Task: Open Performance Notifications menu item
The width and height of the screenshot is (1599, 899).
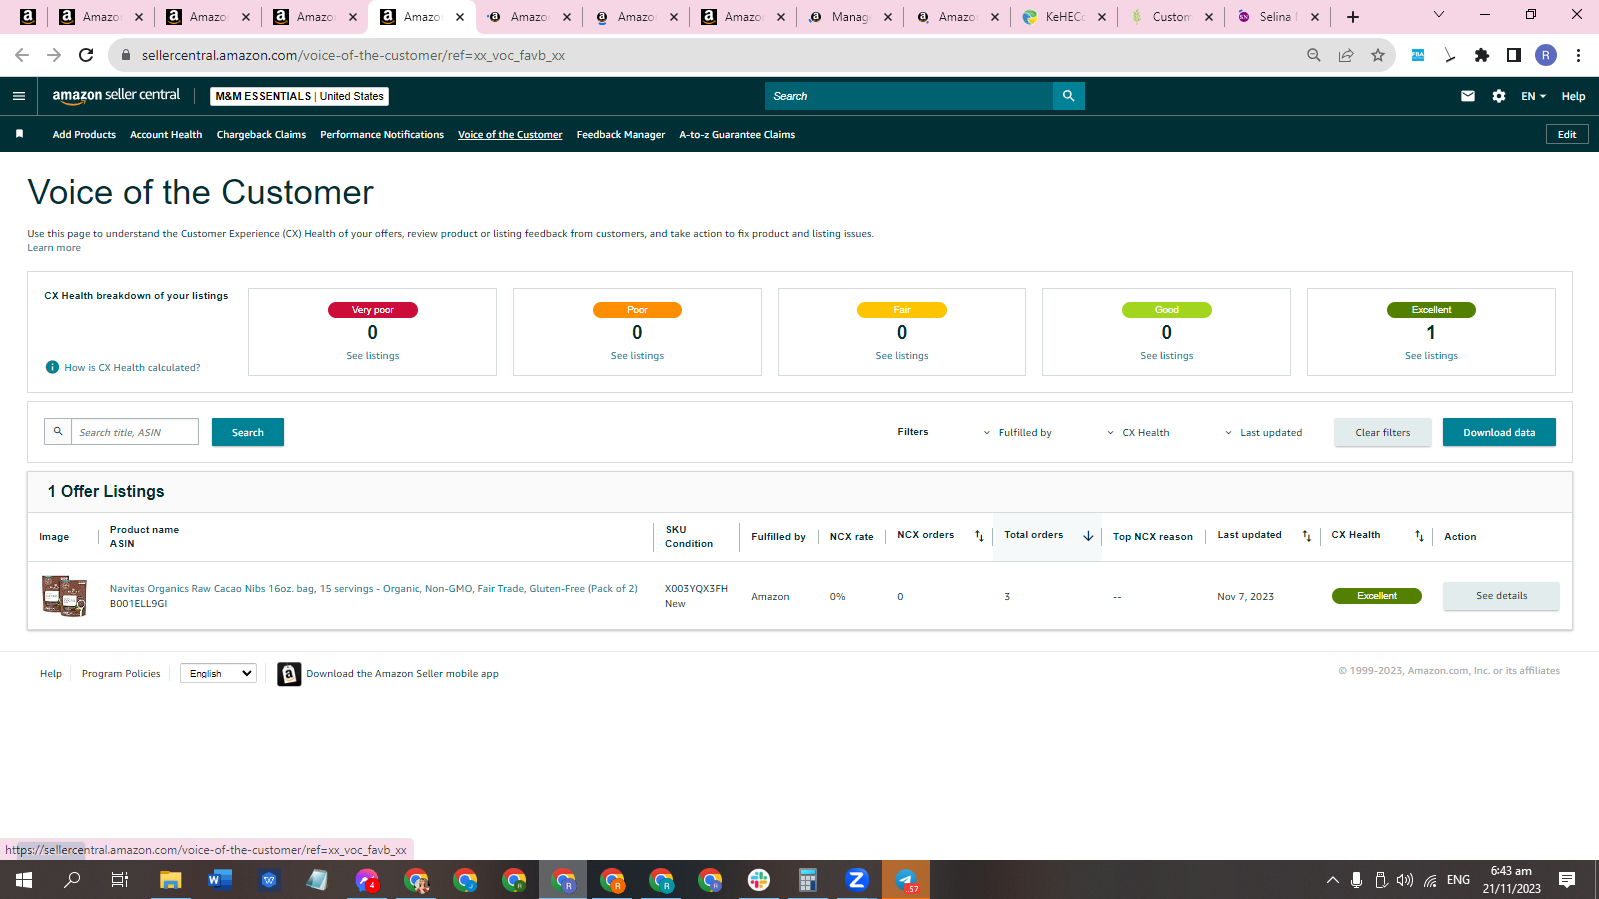Action: (x=382, y=134)
